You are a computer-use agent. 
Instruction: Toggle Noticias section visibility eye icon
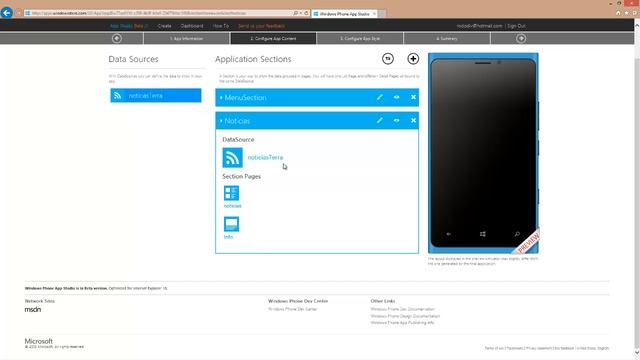(x=396, y=120)
